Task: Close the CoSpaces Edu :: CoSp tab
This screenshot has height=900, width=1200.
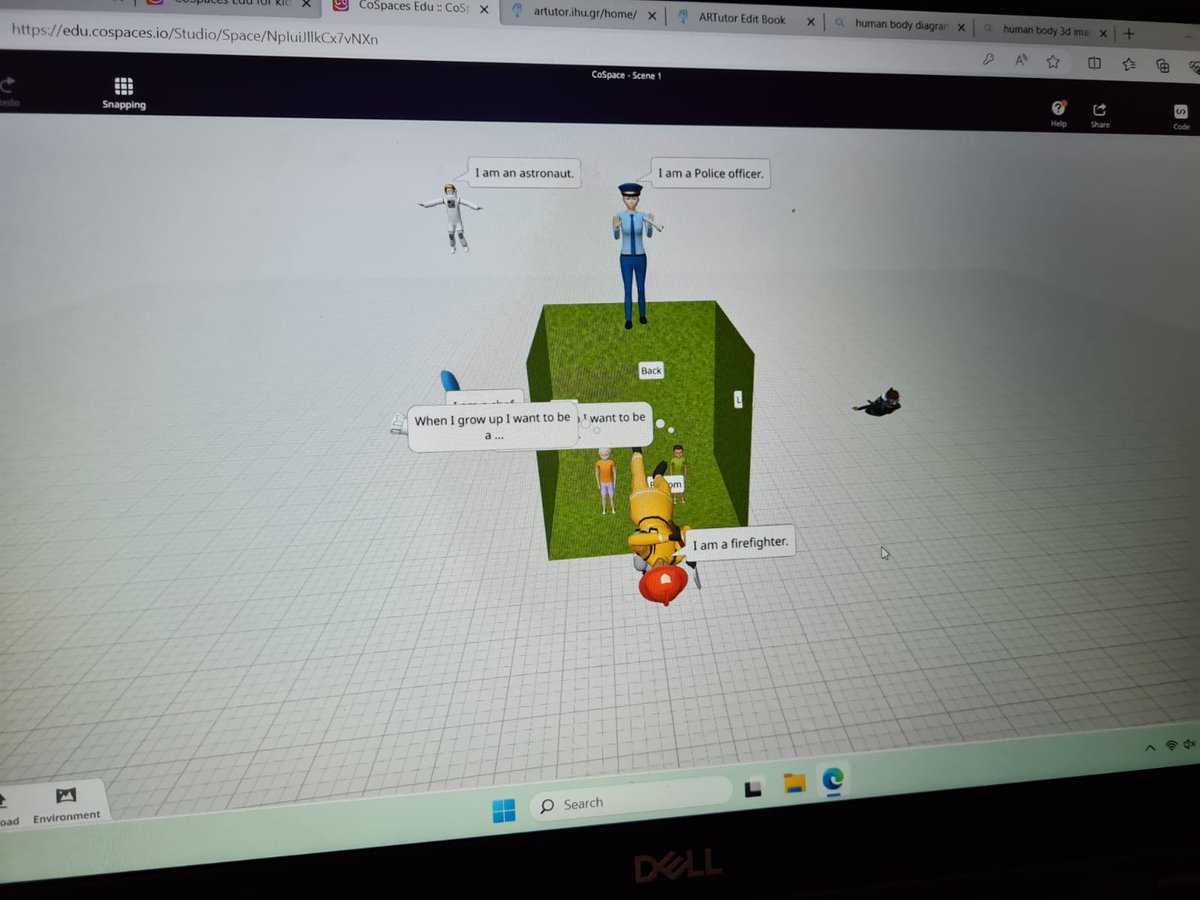Action: [x=483, y=8]
